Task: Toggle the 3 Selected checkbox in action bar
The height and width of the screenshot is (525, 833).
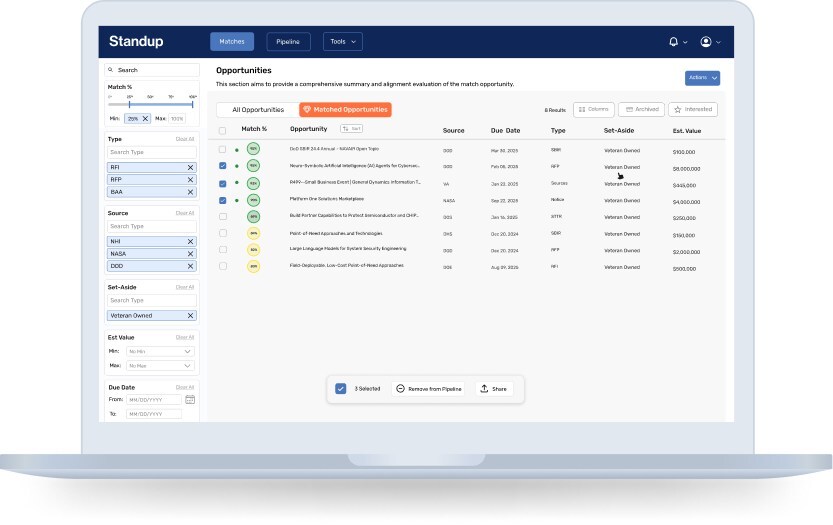Action: tap(341, 389)
